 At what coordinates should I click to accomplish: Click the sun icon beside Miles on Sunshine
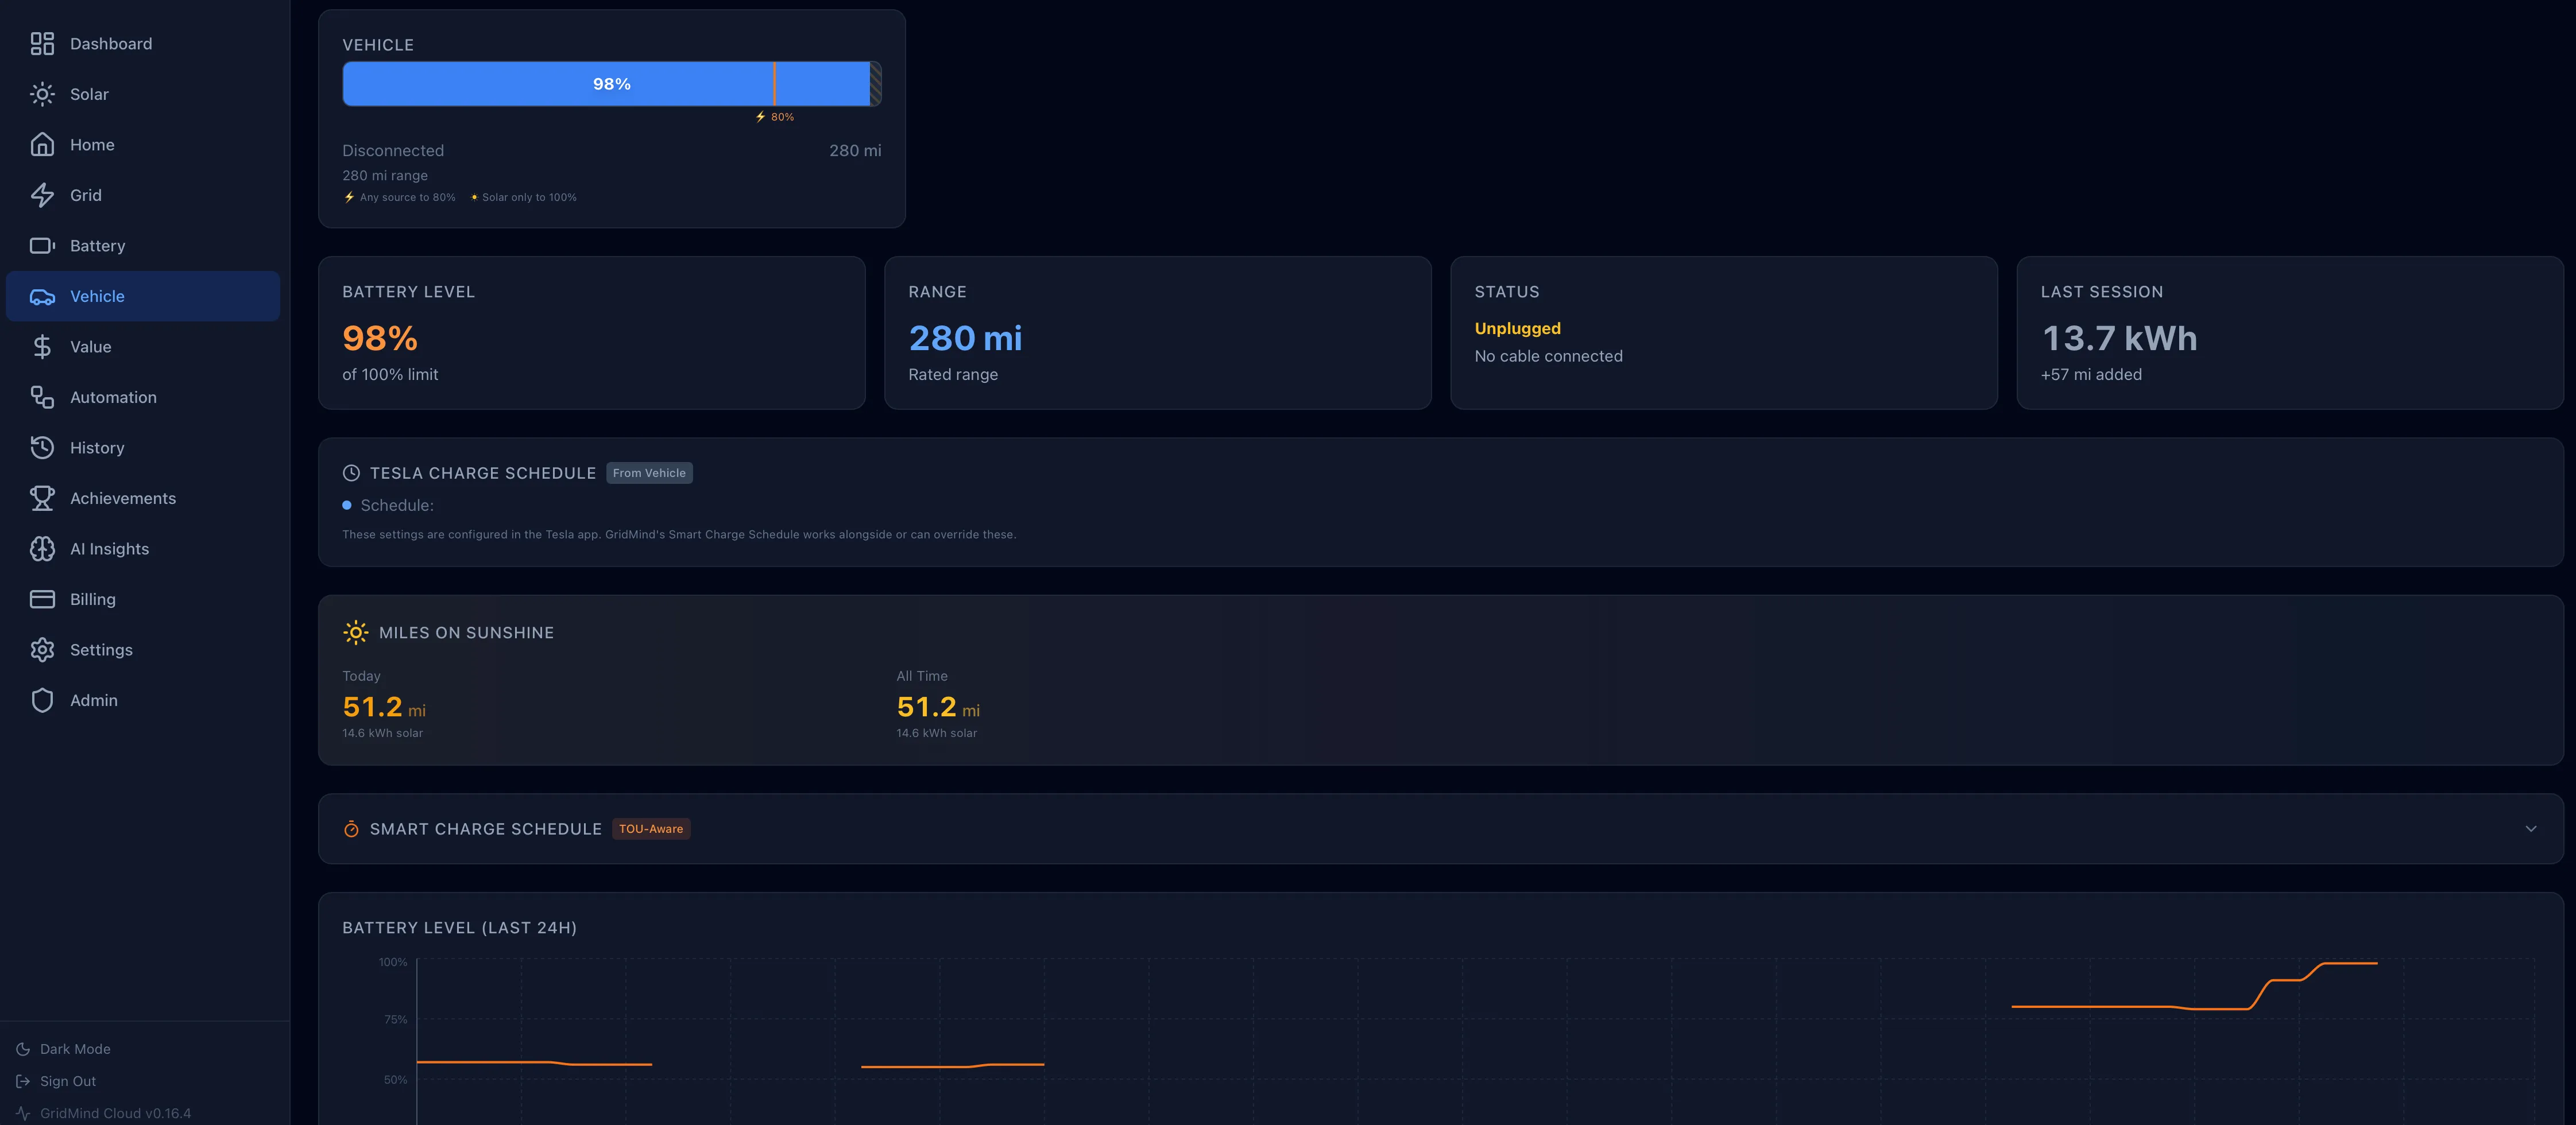tap(355, 632)
